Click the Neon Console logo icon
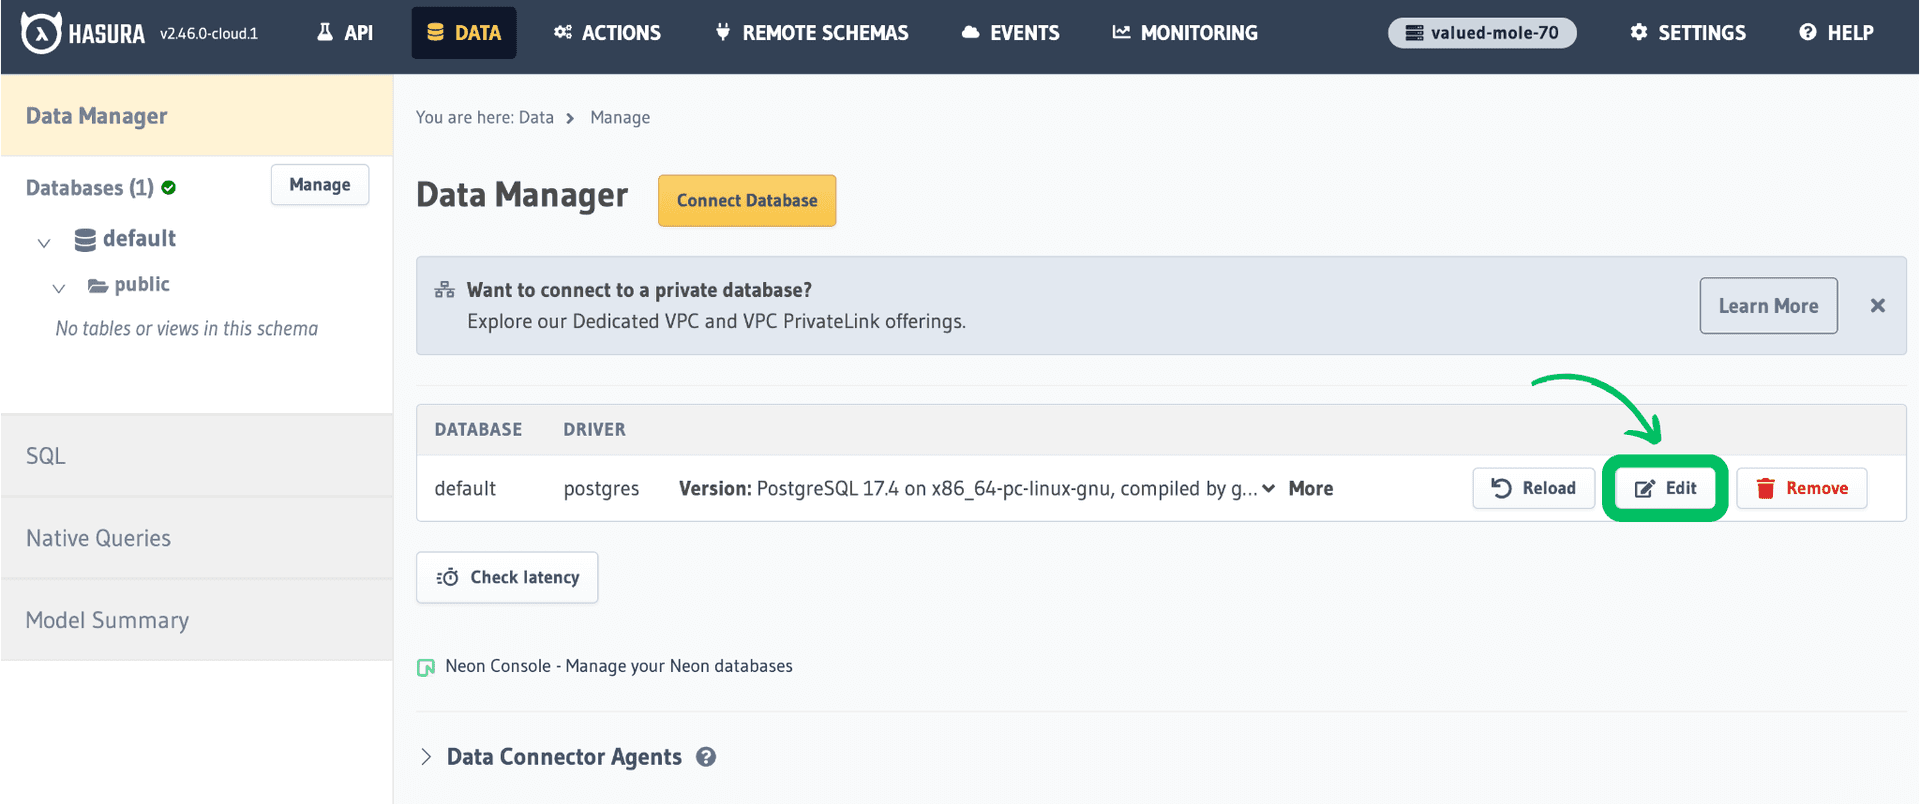This screenshot has height=804, width=1920. (x=426, y=667)
